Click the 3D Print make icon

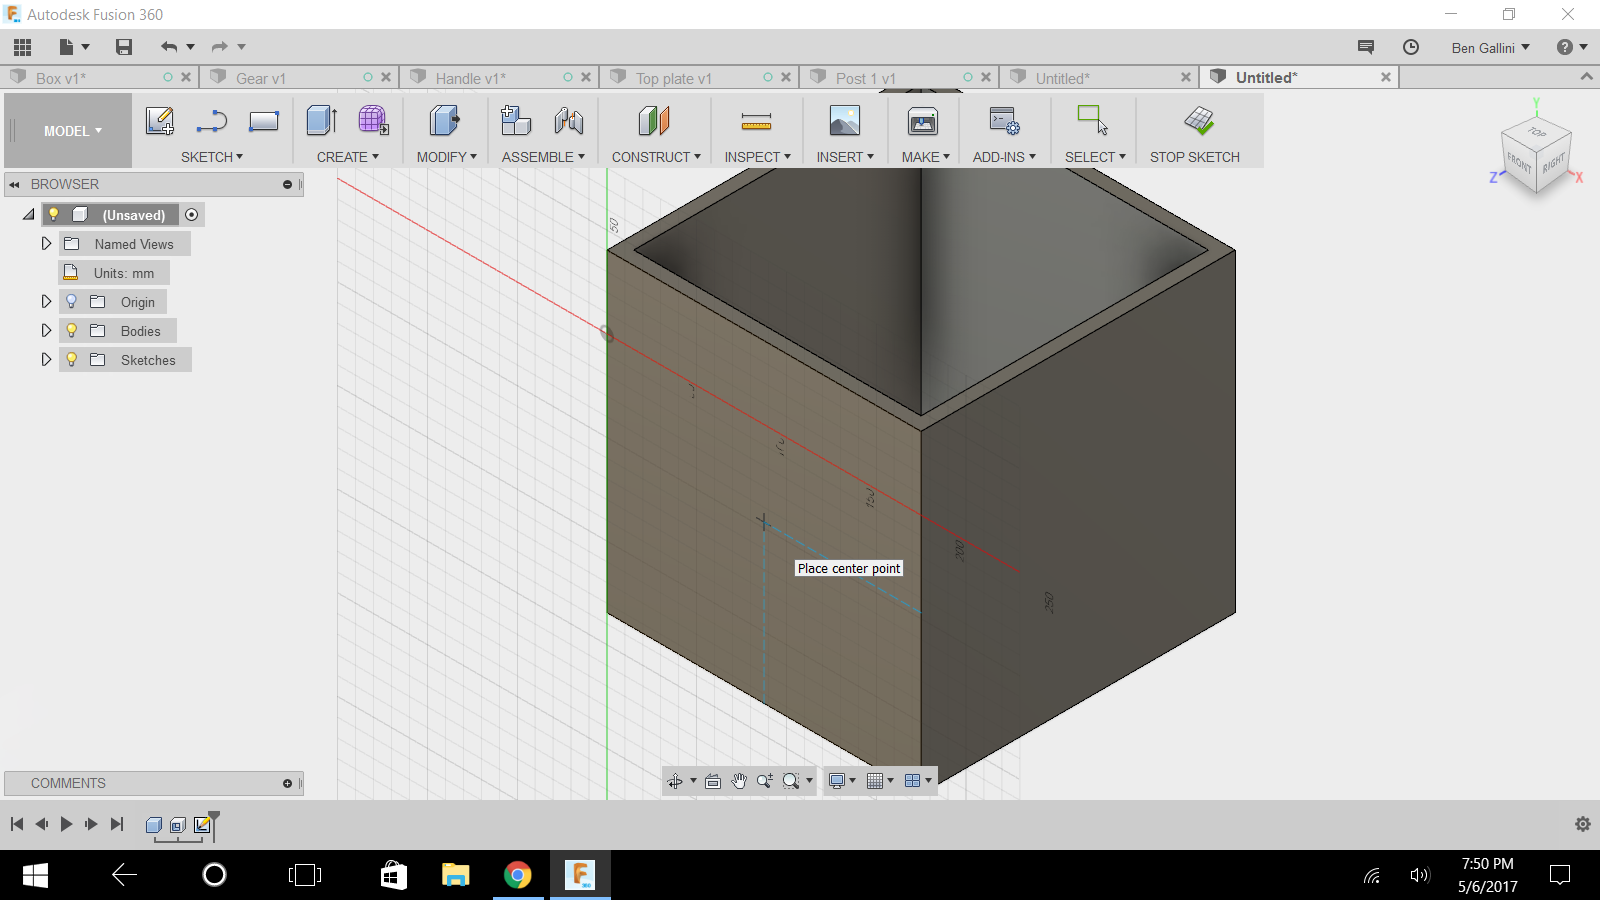pos(923,121)
